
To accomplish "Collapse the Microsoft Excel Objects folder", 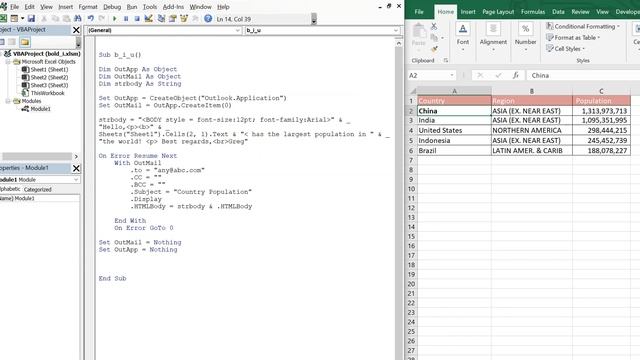I will 8,62.
